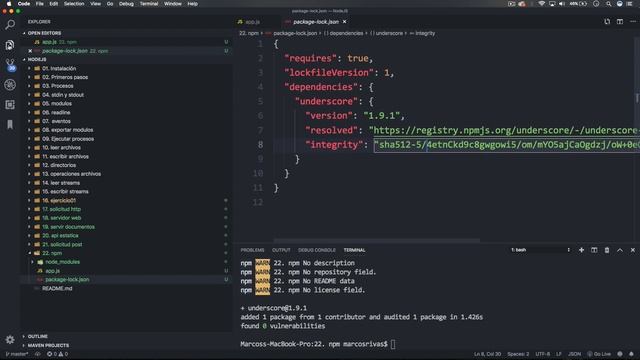Open the feedback smiley in the status bar
The width and height of the screenshot is (640, 360).
pyautogui.click(x=620, y=354)
